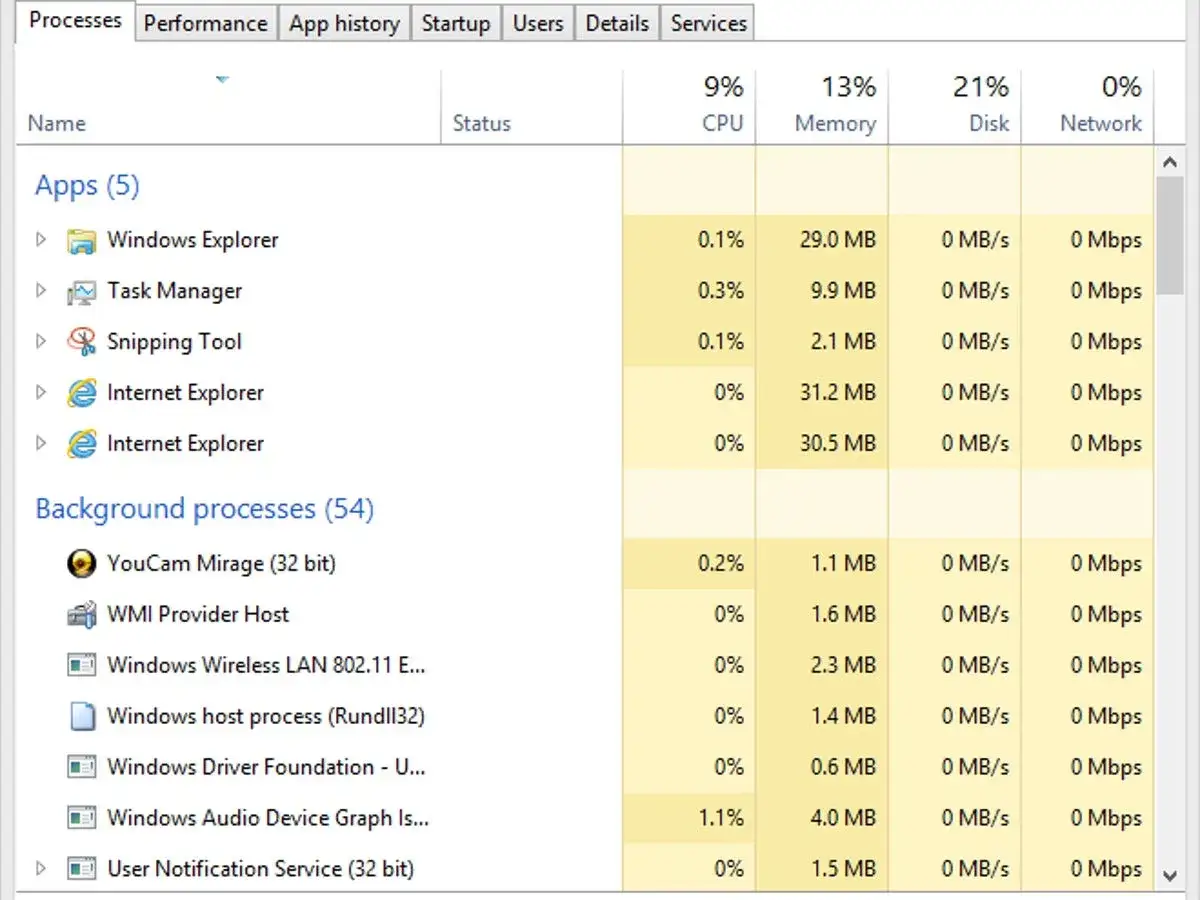Click the 0.3% CPU value
1200x900 pixels.
721,291
